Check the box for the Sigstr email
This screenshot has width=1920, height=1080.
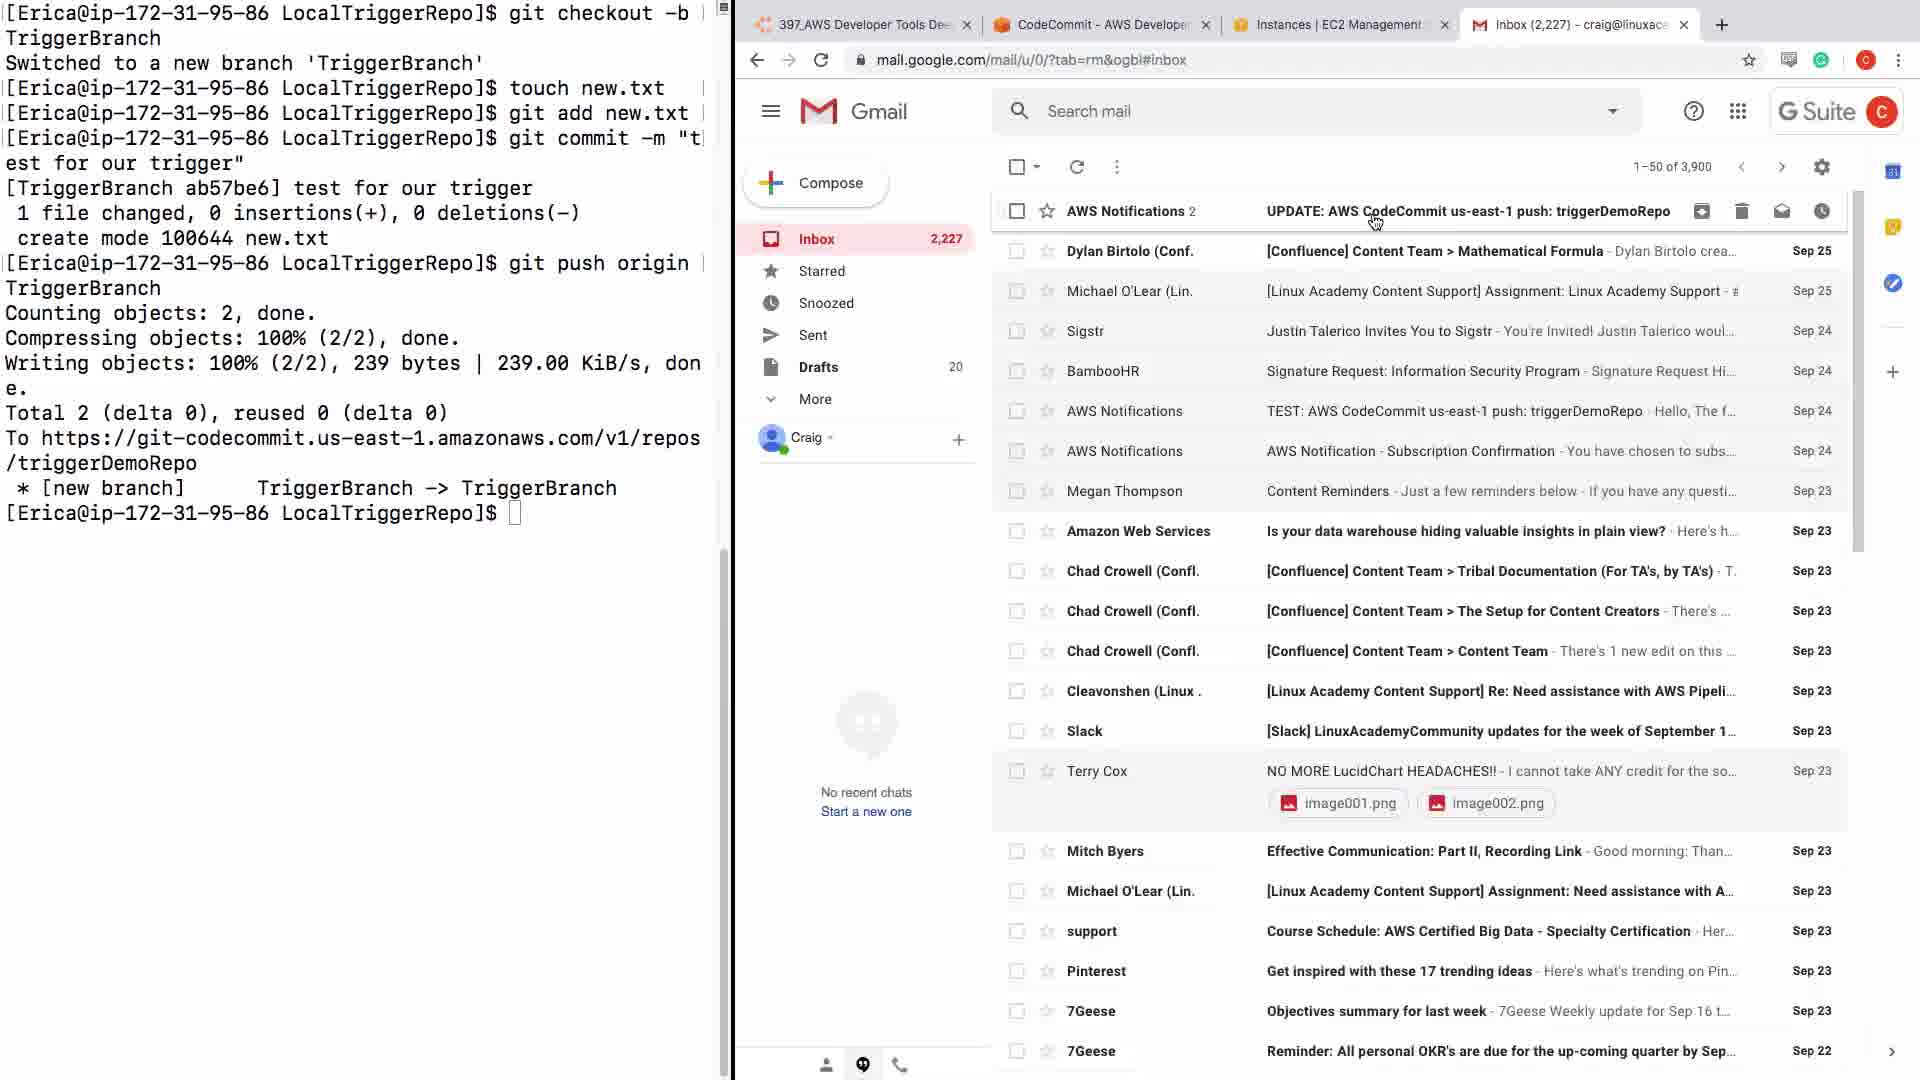tap(1016, 331)
